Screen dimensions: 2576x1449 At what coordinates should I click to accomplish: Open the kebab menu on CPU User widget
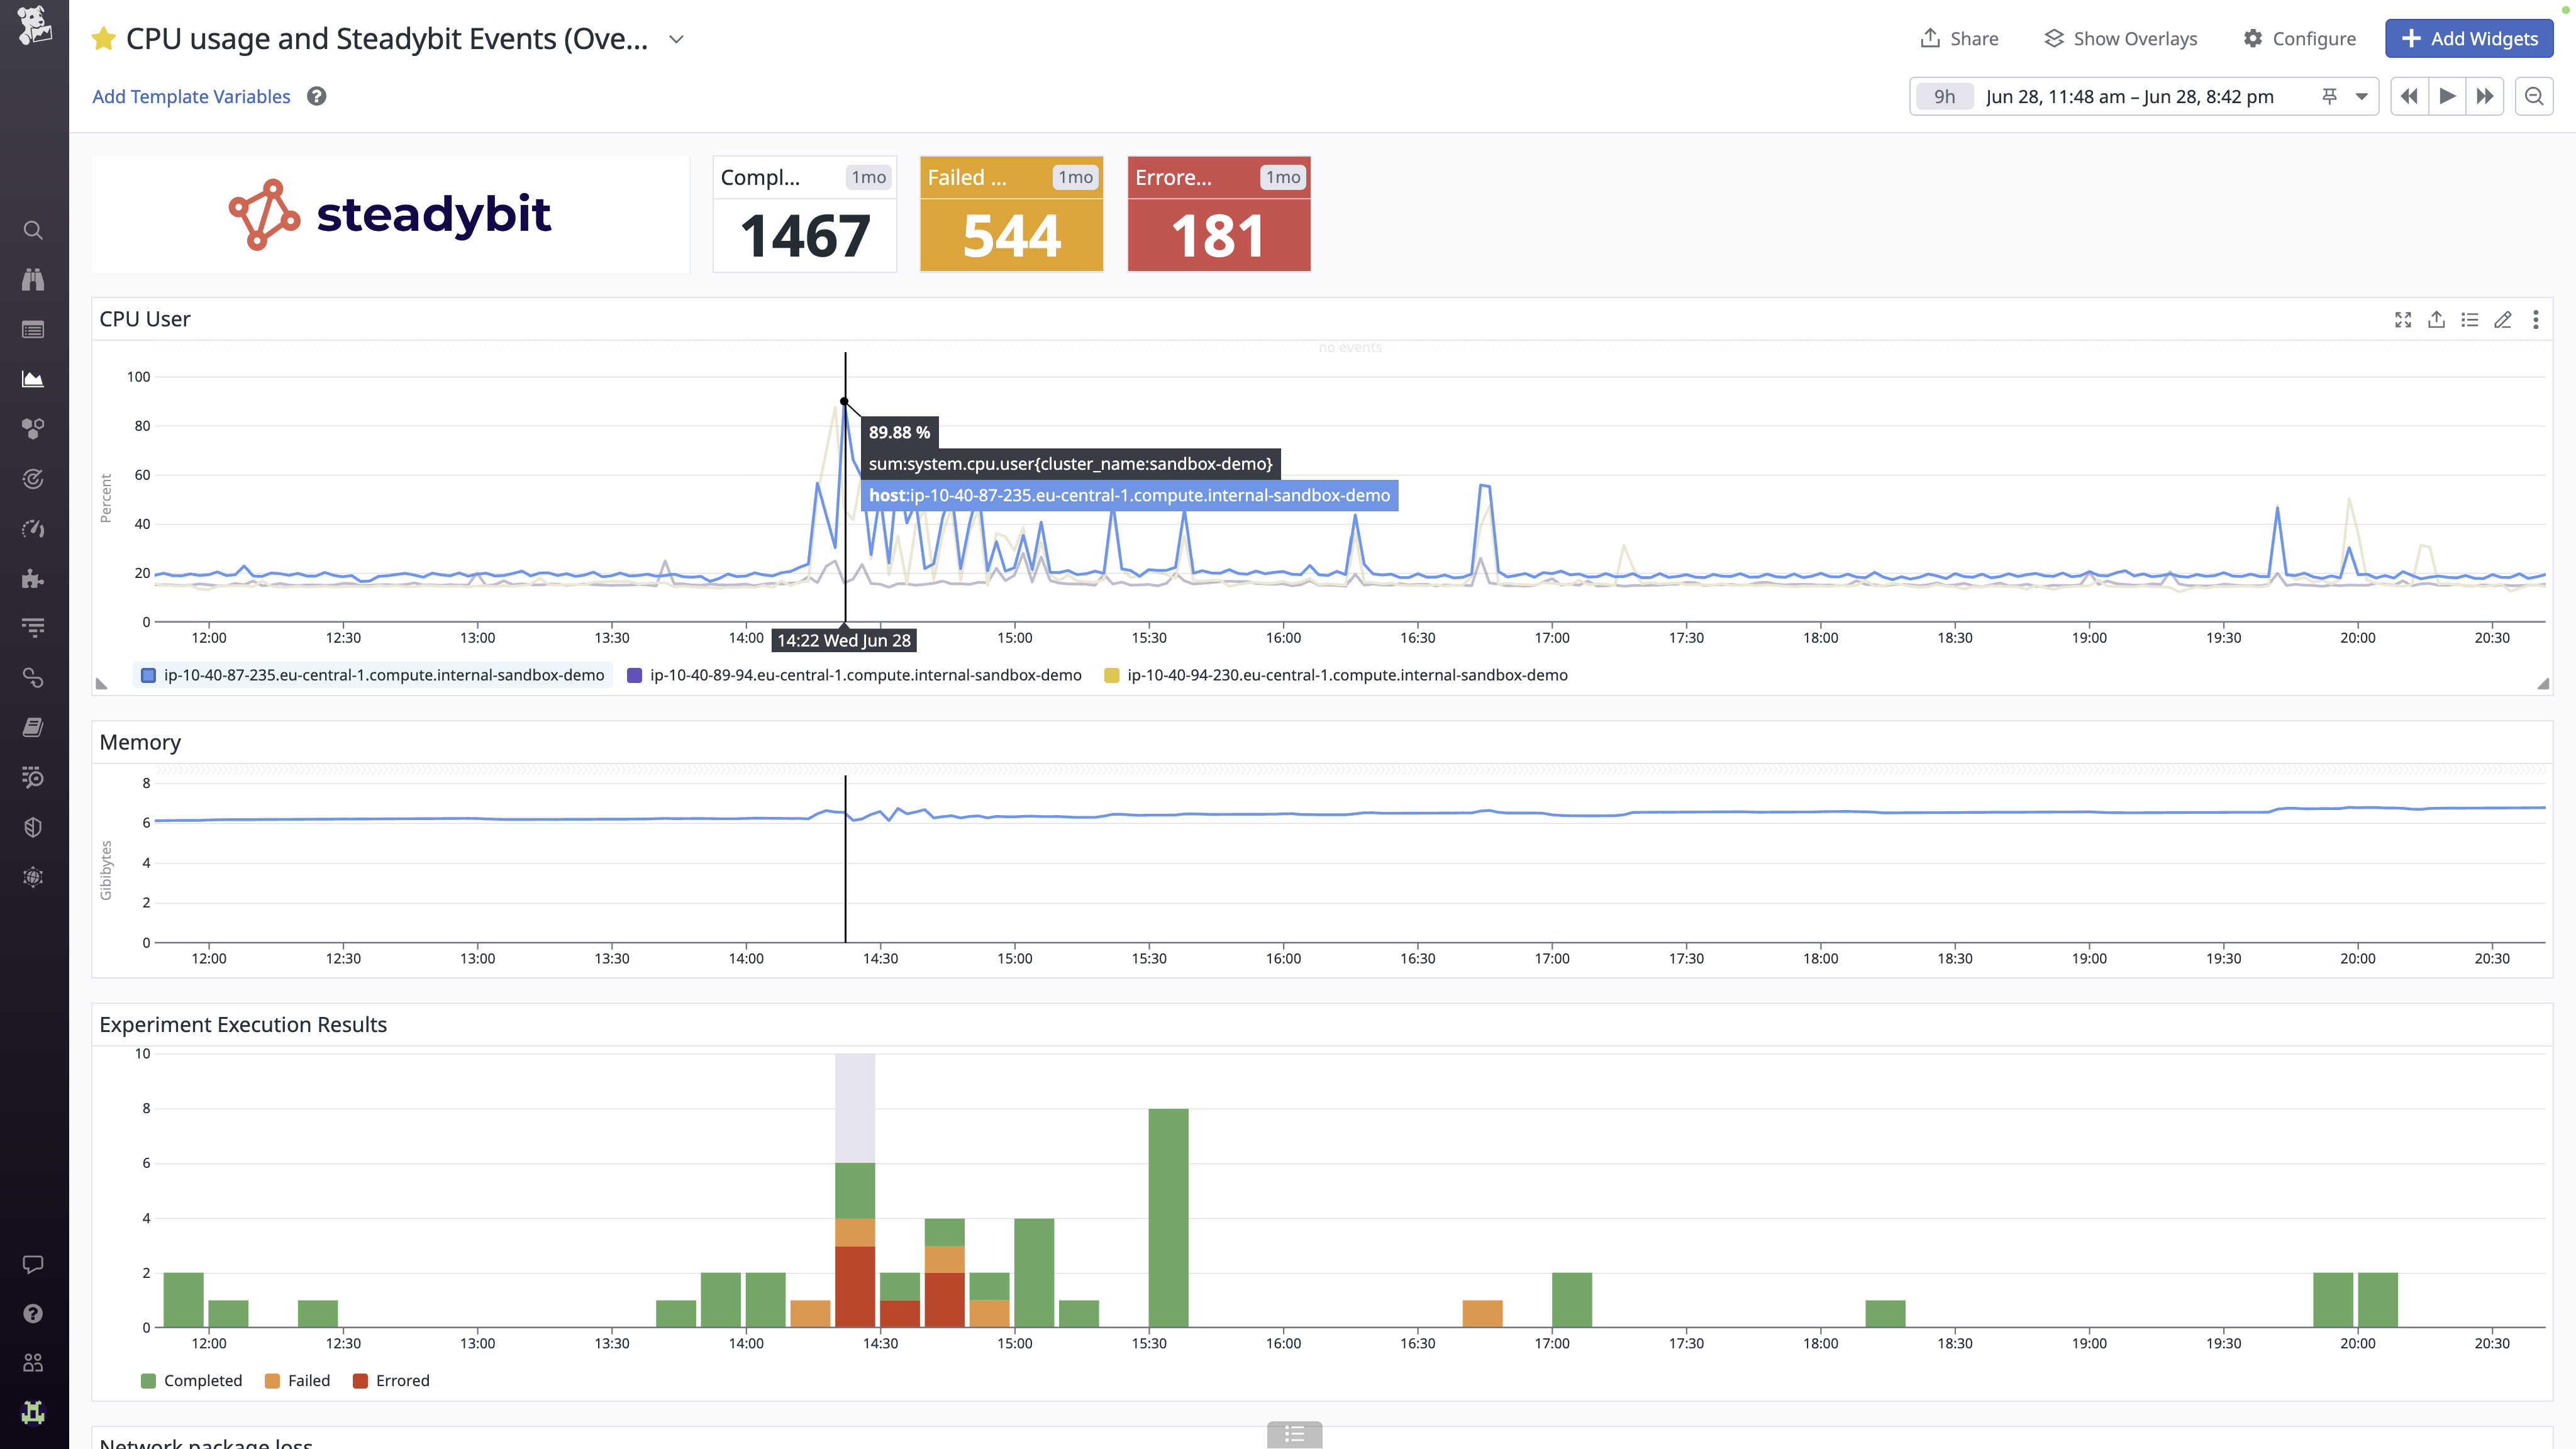[2537, 320]
